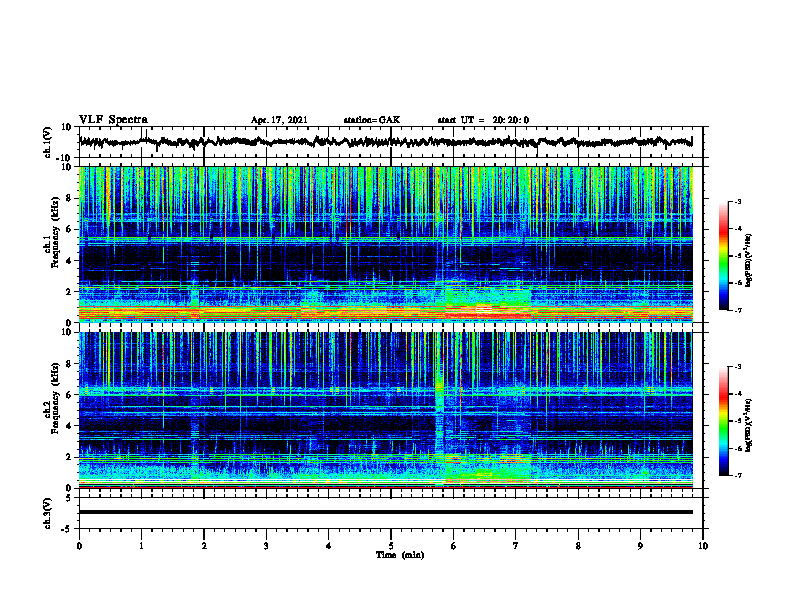Click time axis tick label "9"
The image size is (792, 612).
click(x=640, y=546)
